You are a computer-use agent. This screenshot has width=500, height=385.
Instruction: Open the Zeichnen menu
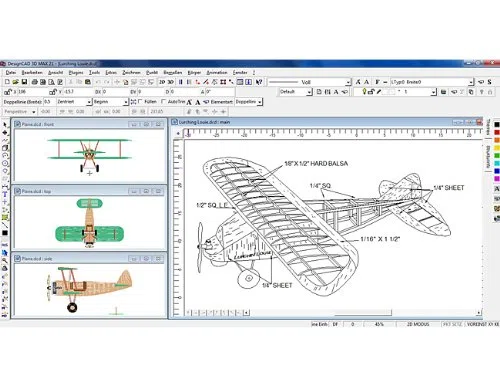pos(131,72)
